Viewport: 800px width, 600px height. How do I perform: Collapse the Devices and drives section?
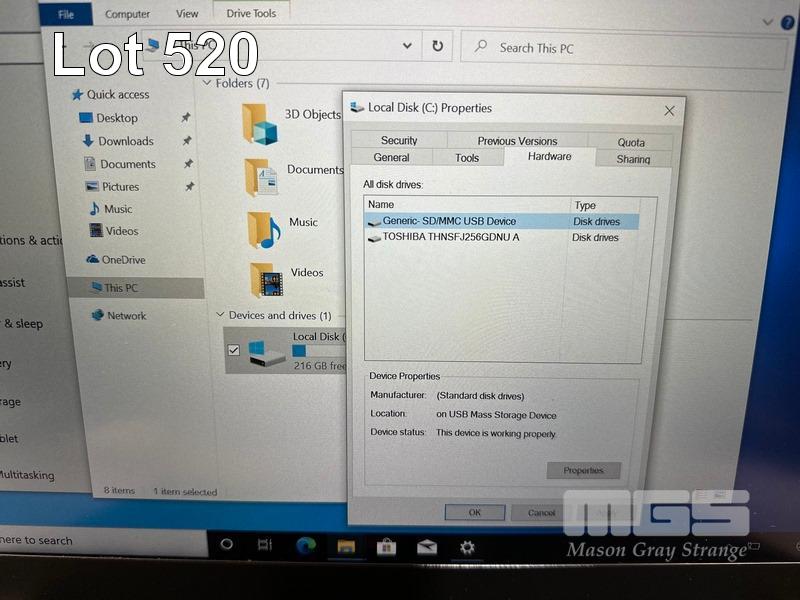[x=220, y=315]
